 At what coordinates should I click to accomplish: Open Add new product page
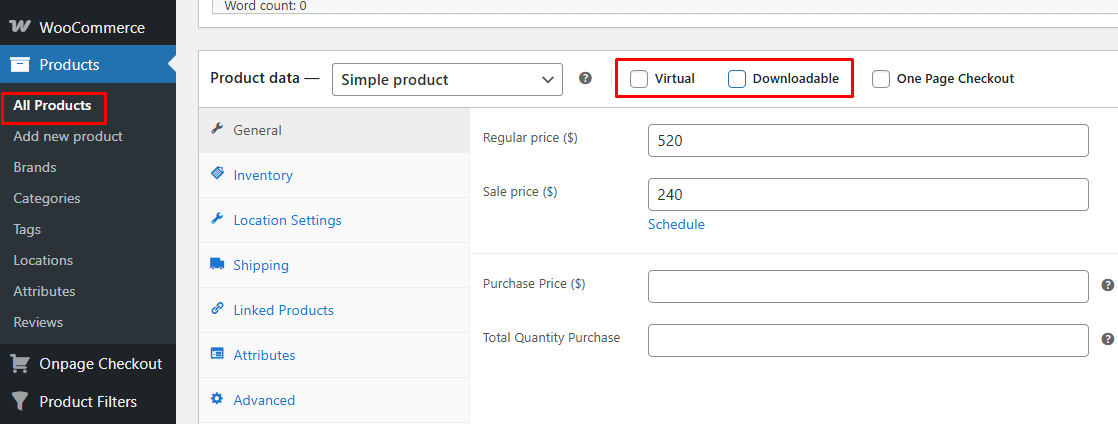pyautogui.click(x=68, y=136)
